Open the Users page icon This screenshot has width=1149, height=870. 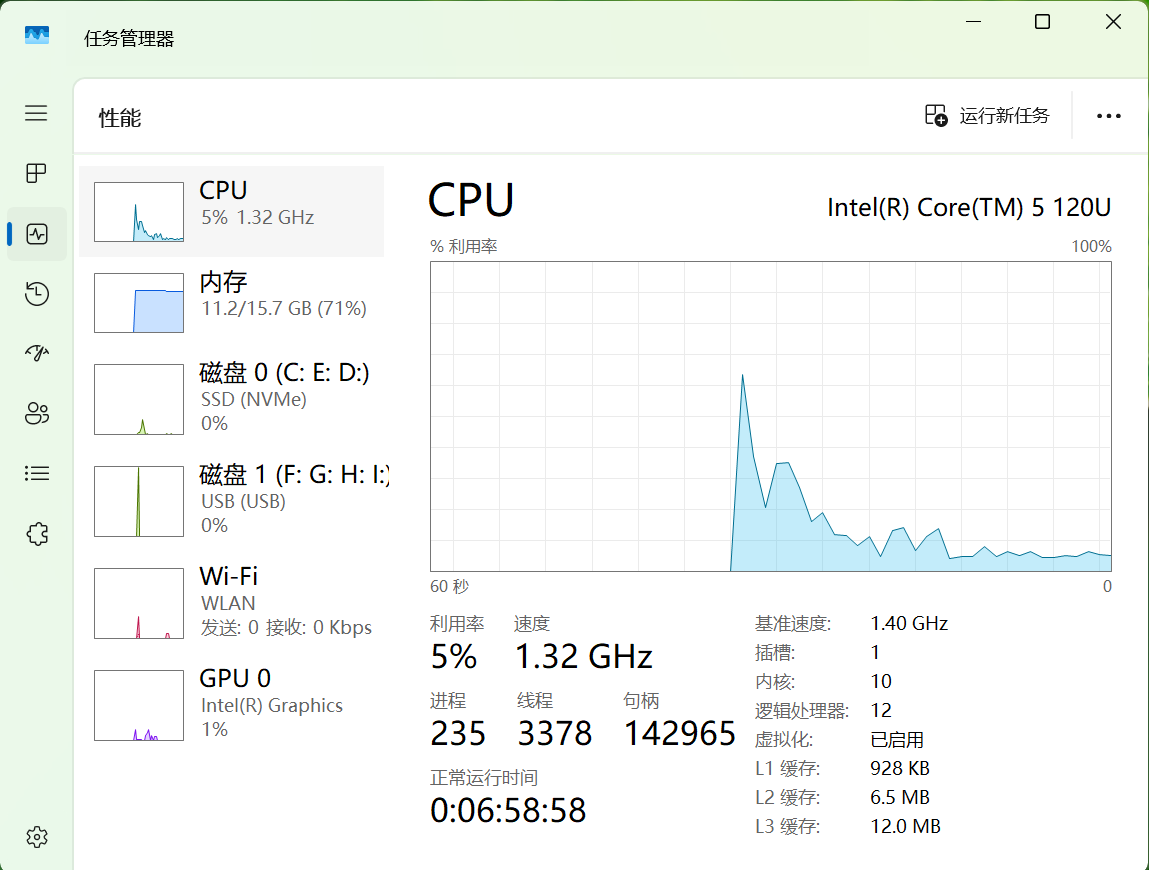(x=36, y=413)
